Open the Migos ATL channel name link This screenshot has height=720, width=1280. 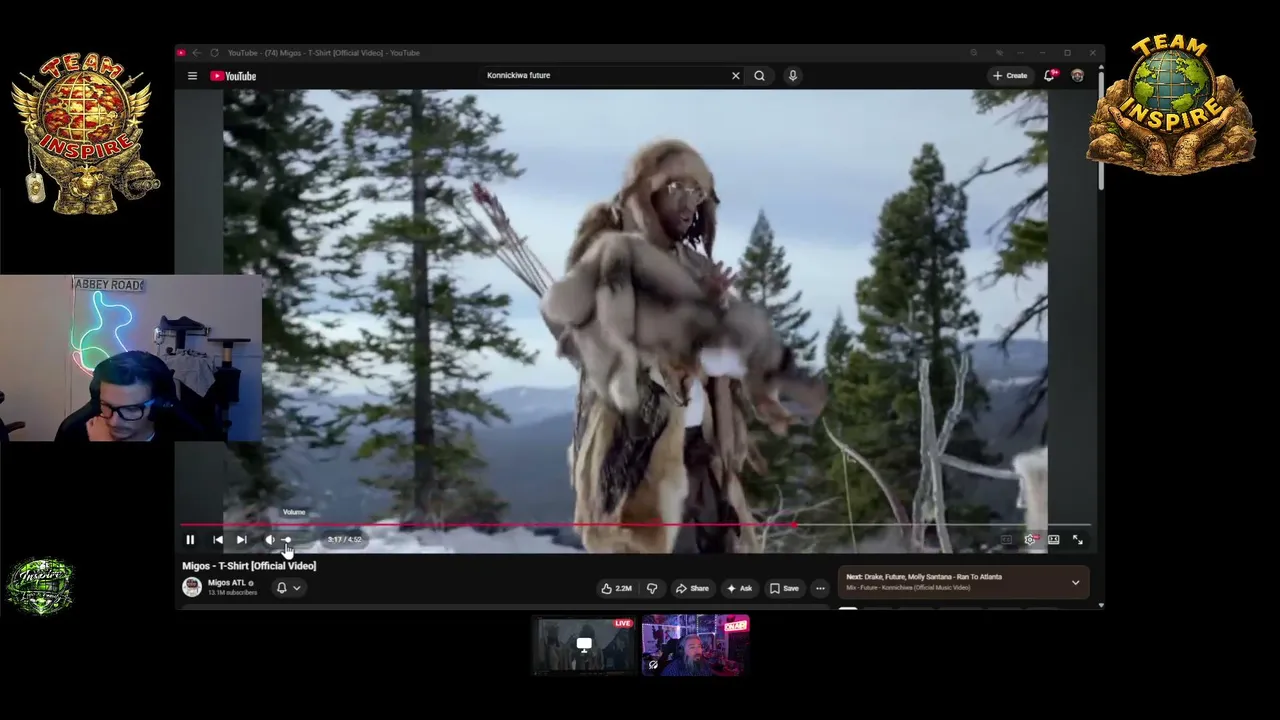[227, 583]
